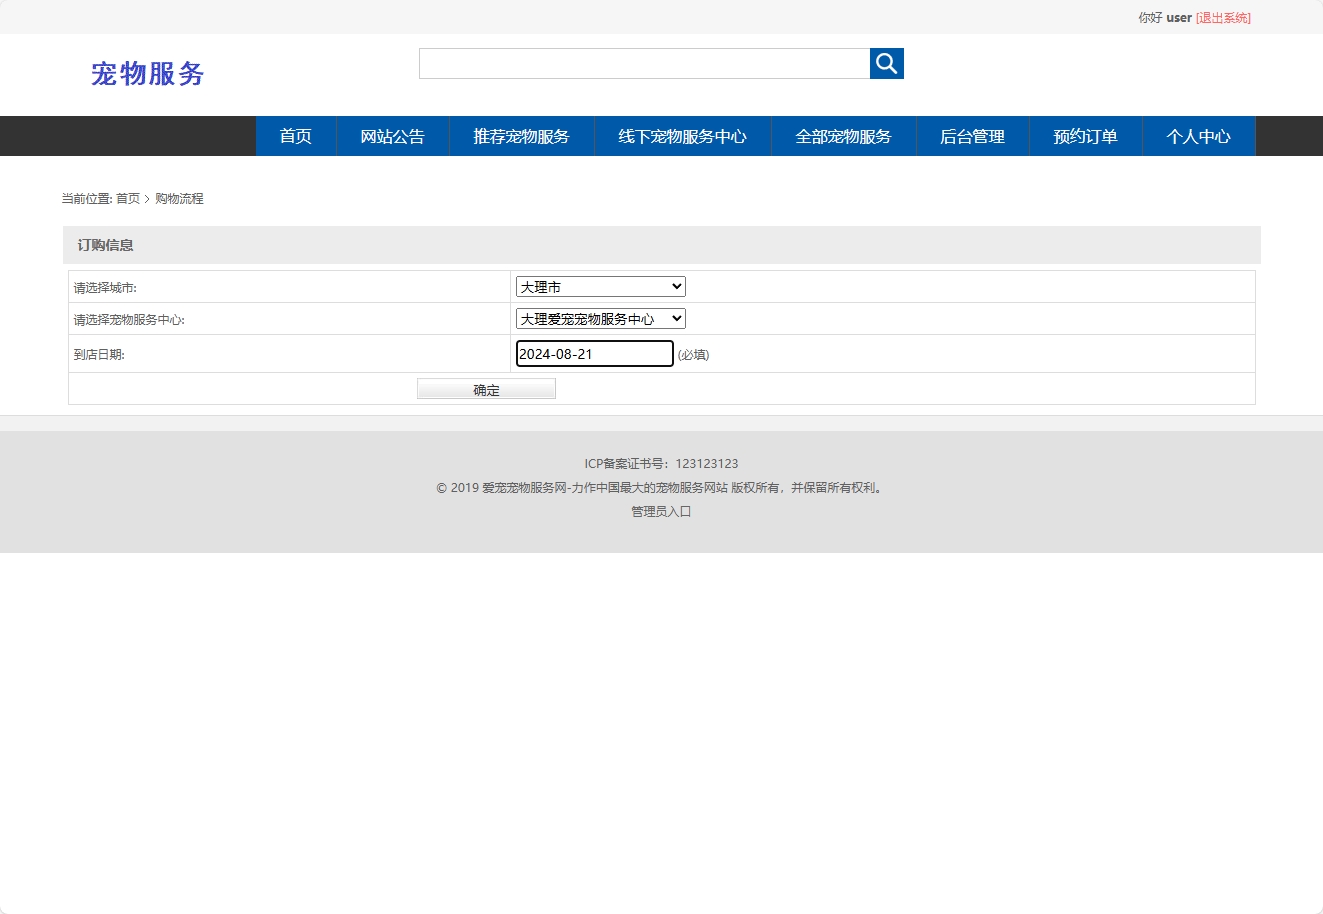The width and height of the screenshot is (1323, 914).
Task: Click the 宠物服务 site logo
Action: pos(148,73)
